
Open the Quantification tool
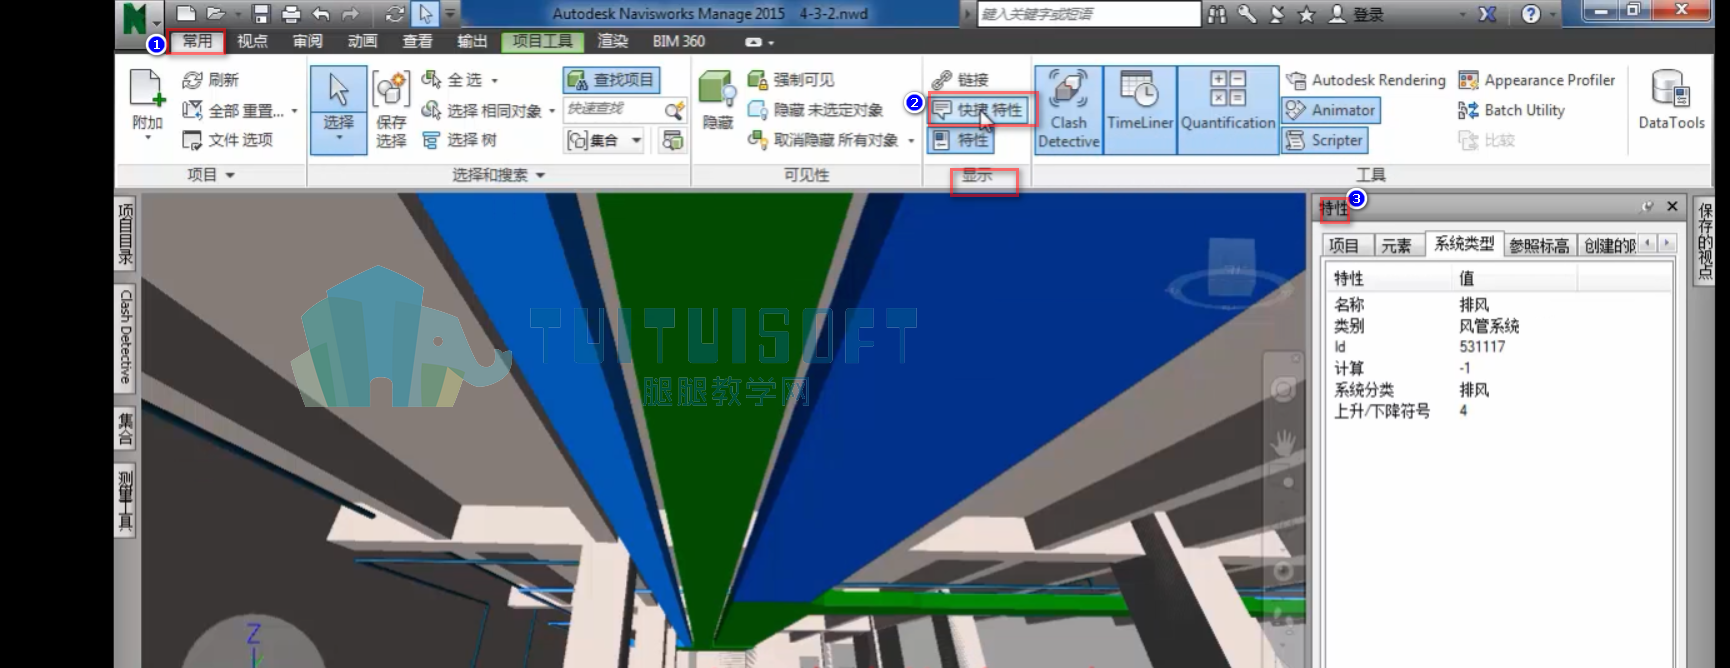coord(1228,110)
